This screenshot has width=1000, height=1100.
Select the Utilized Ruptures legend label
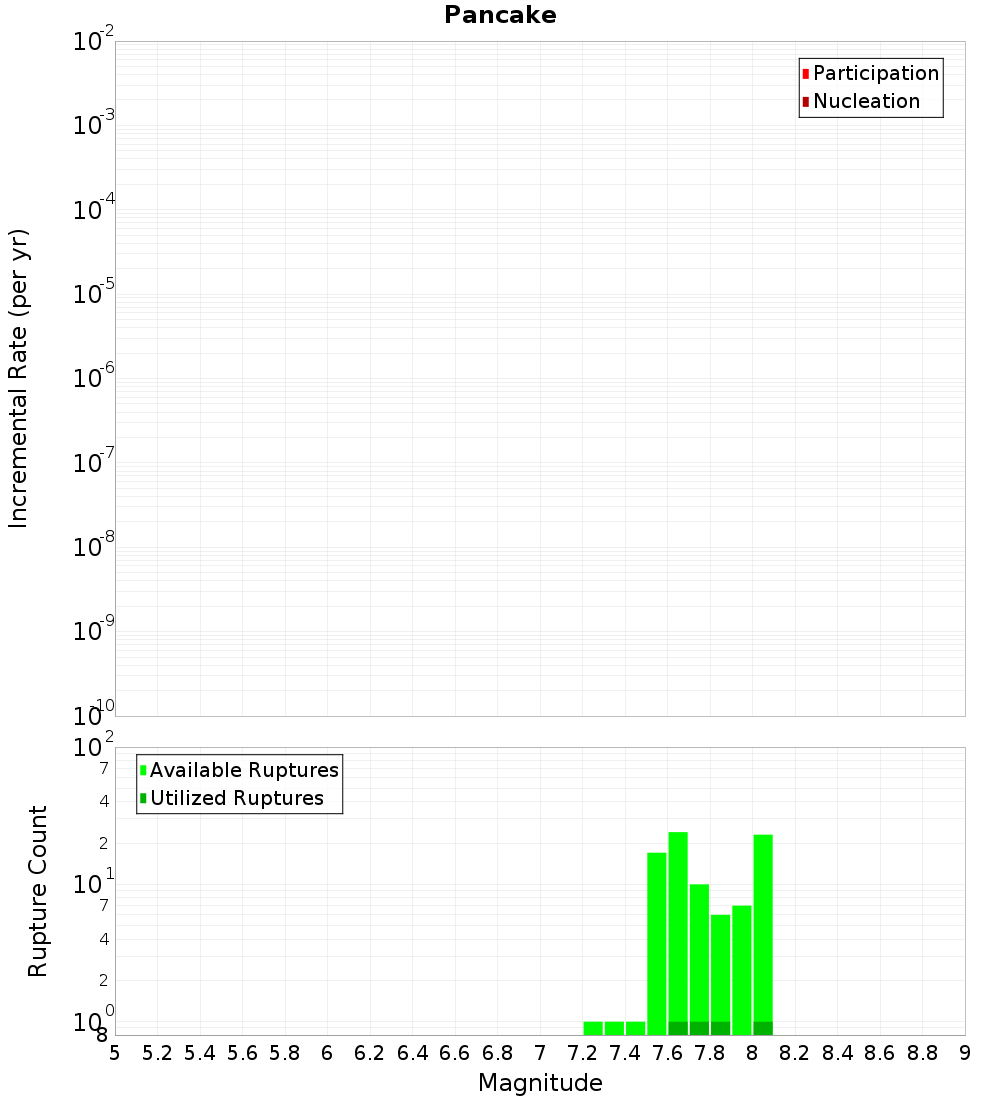pos(237,798)
